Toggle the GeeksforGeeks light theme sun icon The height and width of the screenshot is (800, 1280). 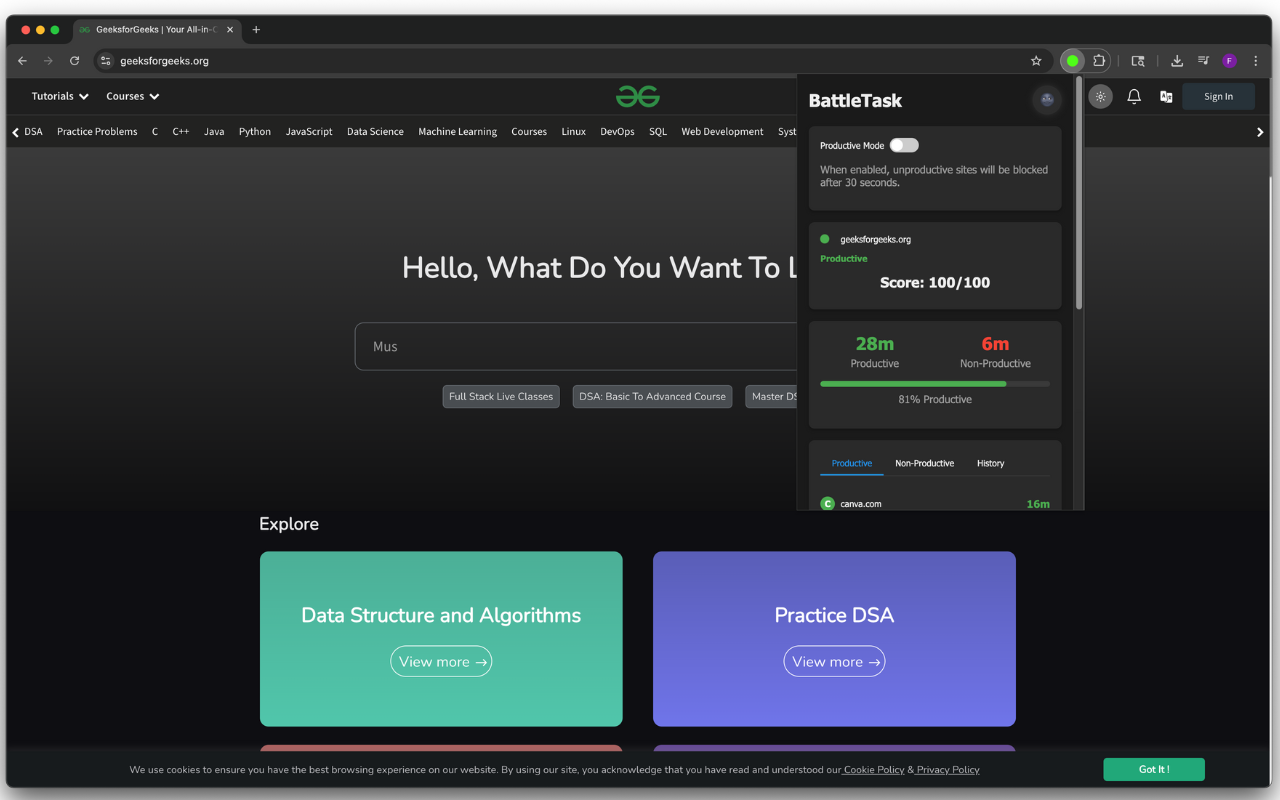pos(1100,97)
